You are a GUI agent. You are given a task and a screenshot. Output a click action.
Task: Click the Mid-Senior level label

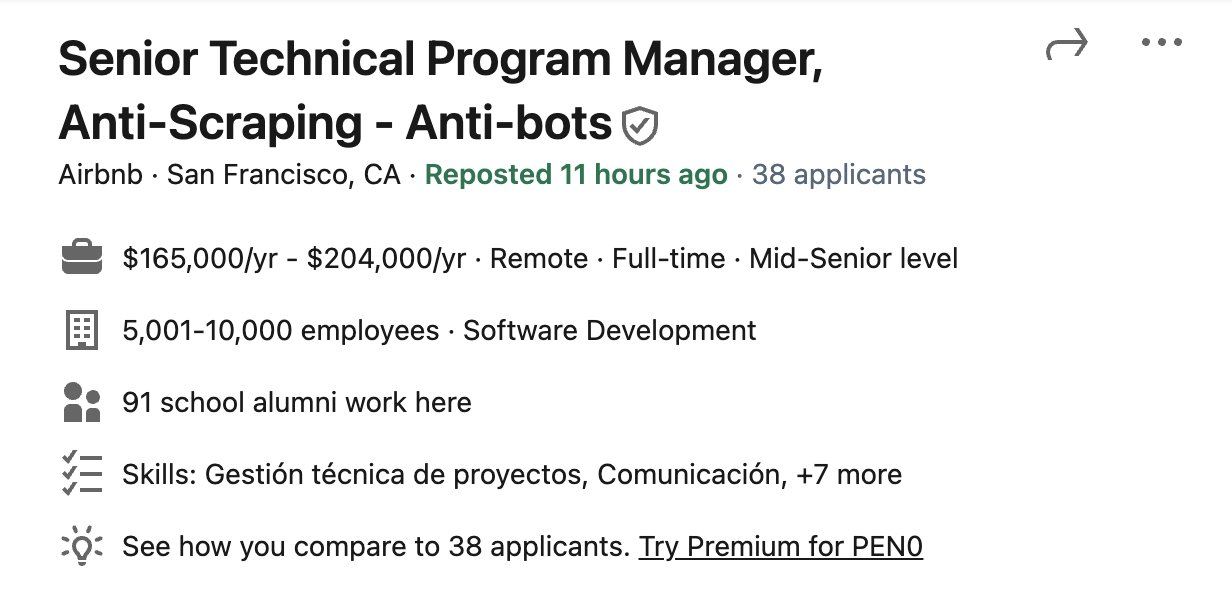[x=853, y=260]
